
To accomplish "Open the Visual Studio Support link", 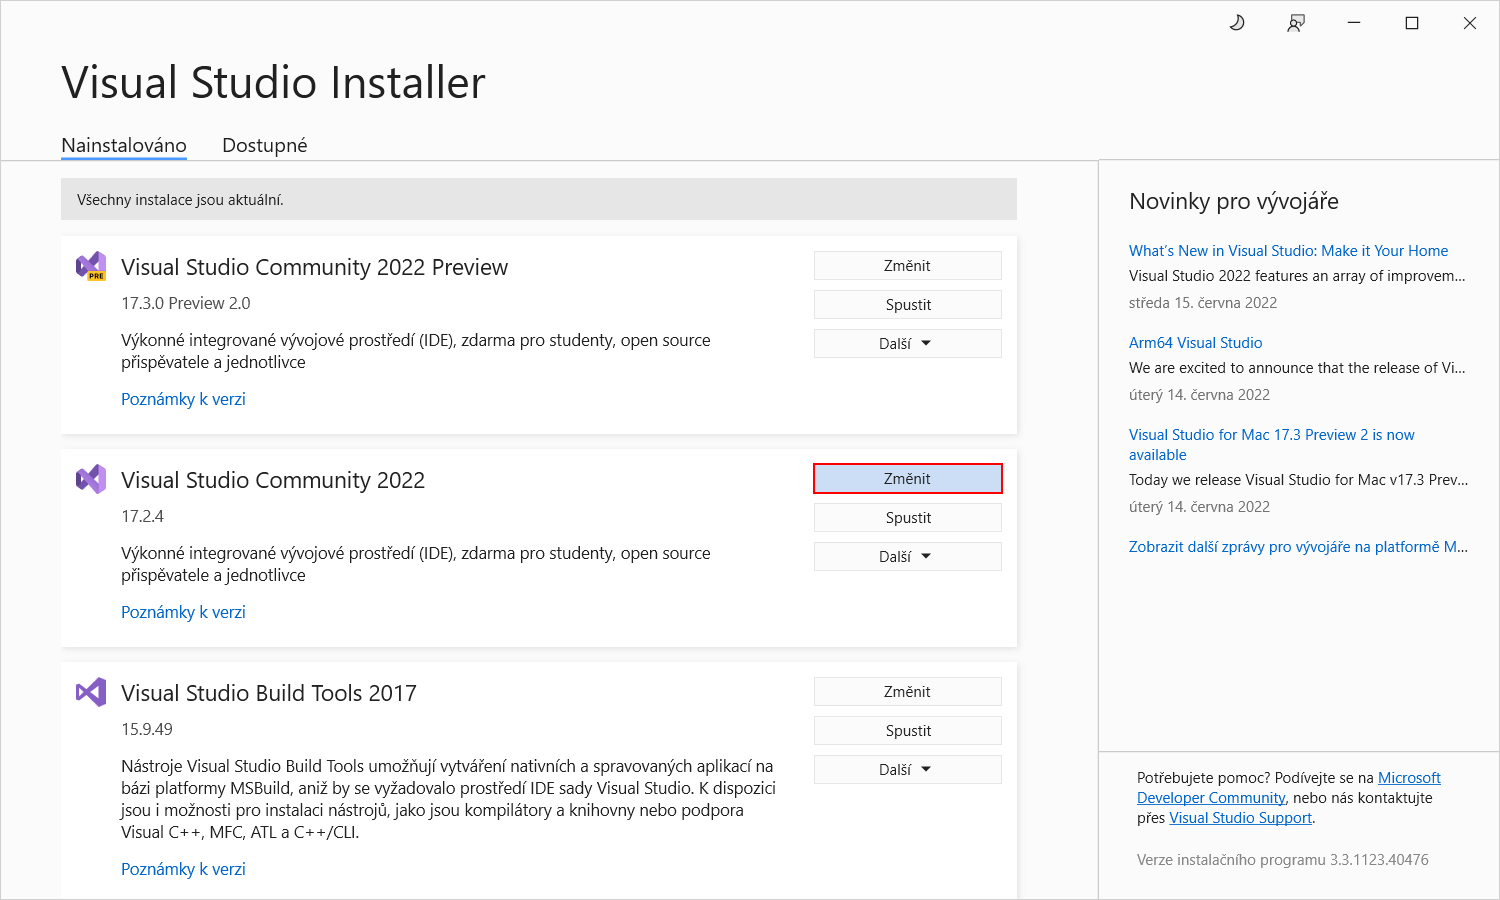I will (1240, 817).
